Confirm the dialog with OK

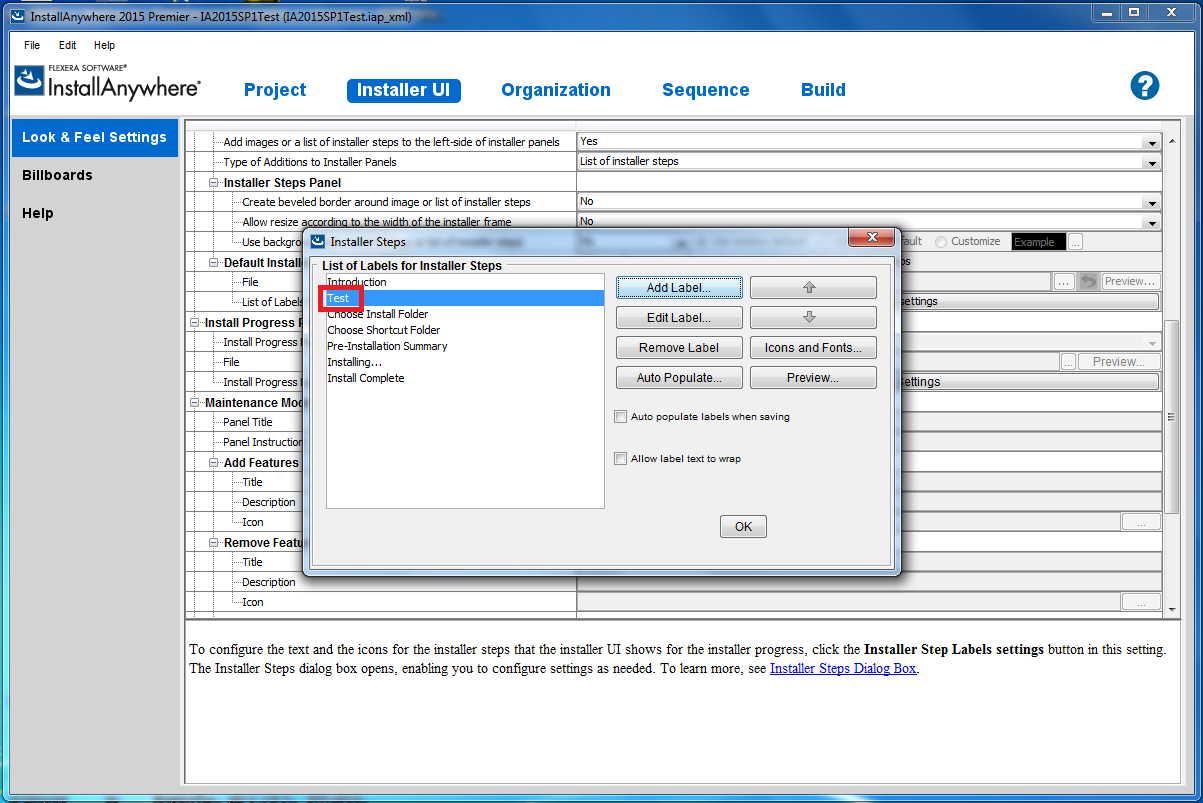point(743,527)
